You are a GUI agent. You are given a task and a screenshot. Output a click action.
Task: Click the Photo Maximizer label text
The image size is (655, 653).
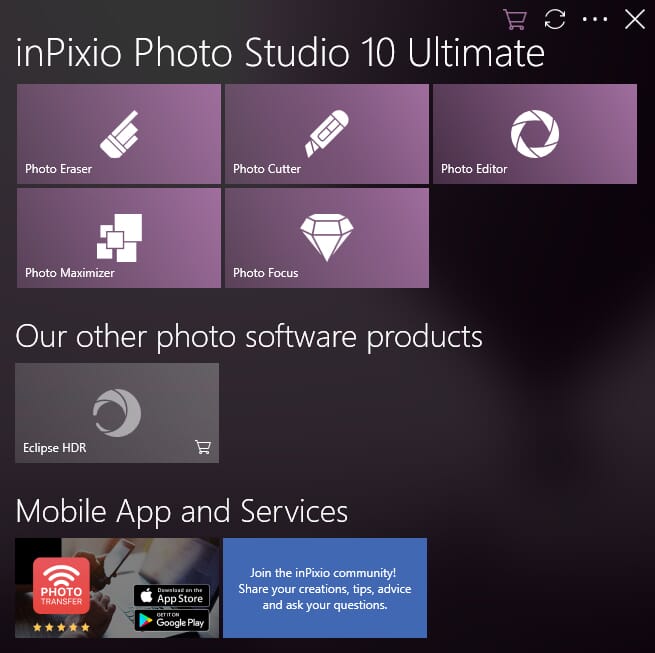pos(70,273)
